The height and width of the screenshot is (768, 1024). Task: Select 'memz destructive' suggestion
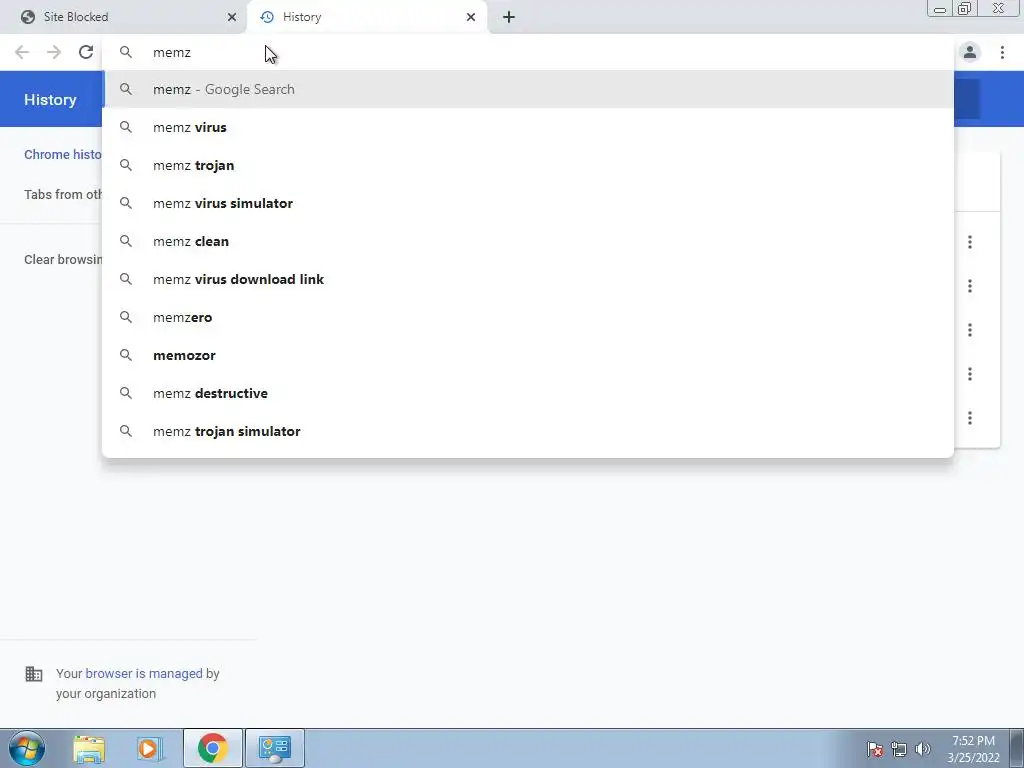pos(528,392)
